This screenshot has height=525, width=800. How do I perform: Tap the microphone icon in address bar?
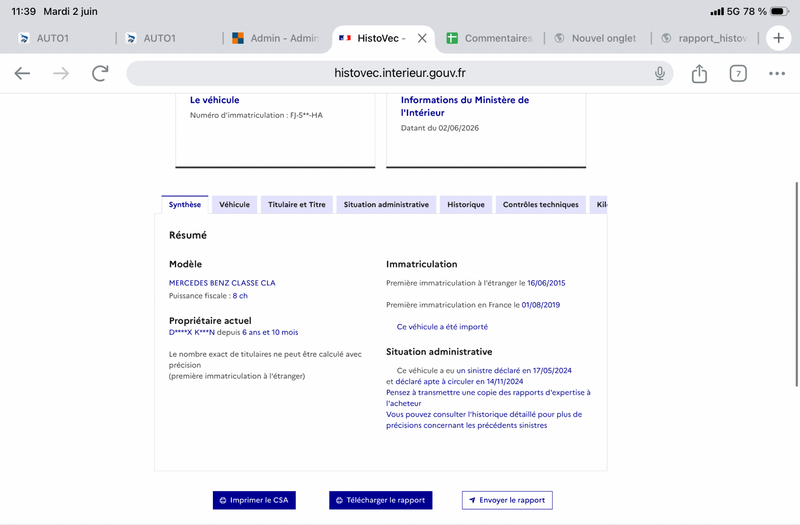click(660, 73)
